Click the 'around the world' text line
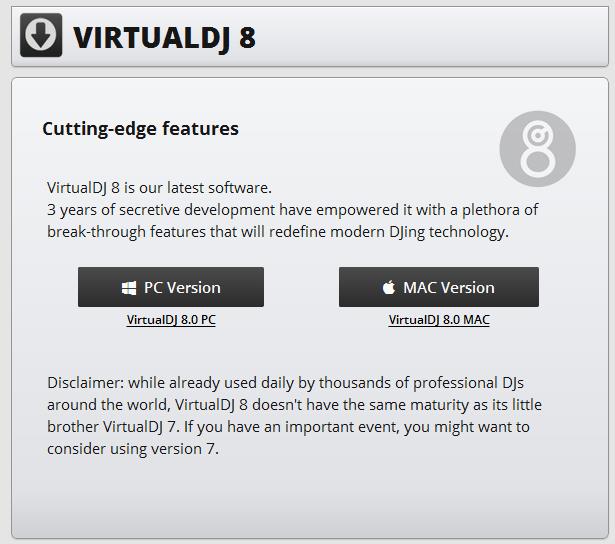The image size is (615, 544). coord(108,405)
